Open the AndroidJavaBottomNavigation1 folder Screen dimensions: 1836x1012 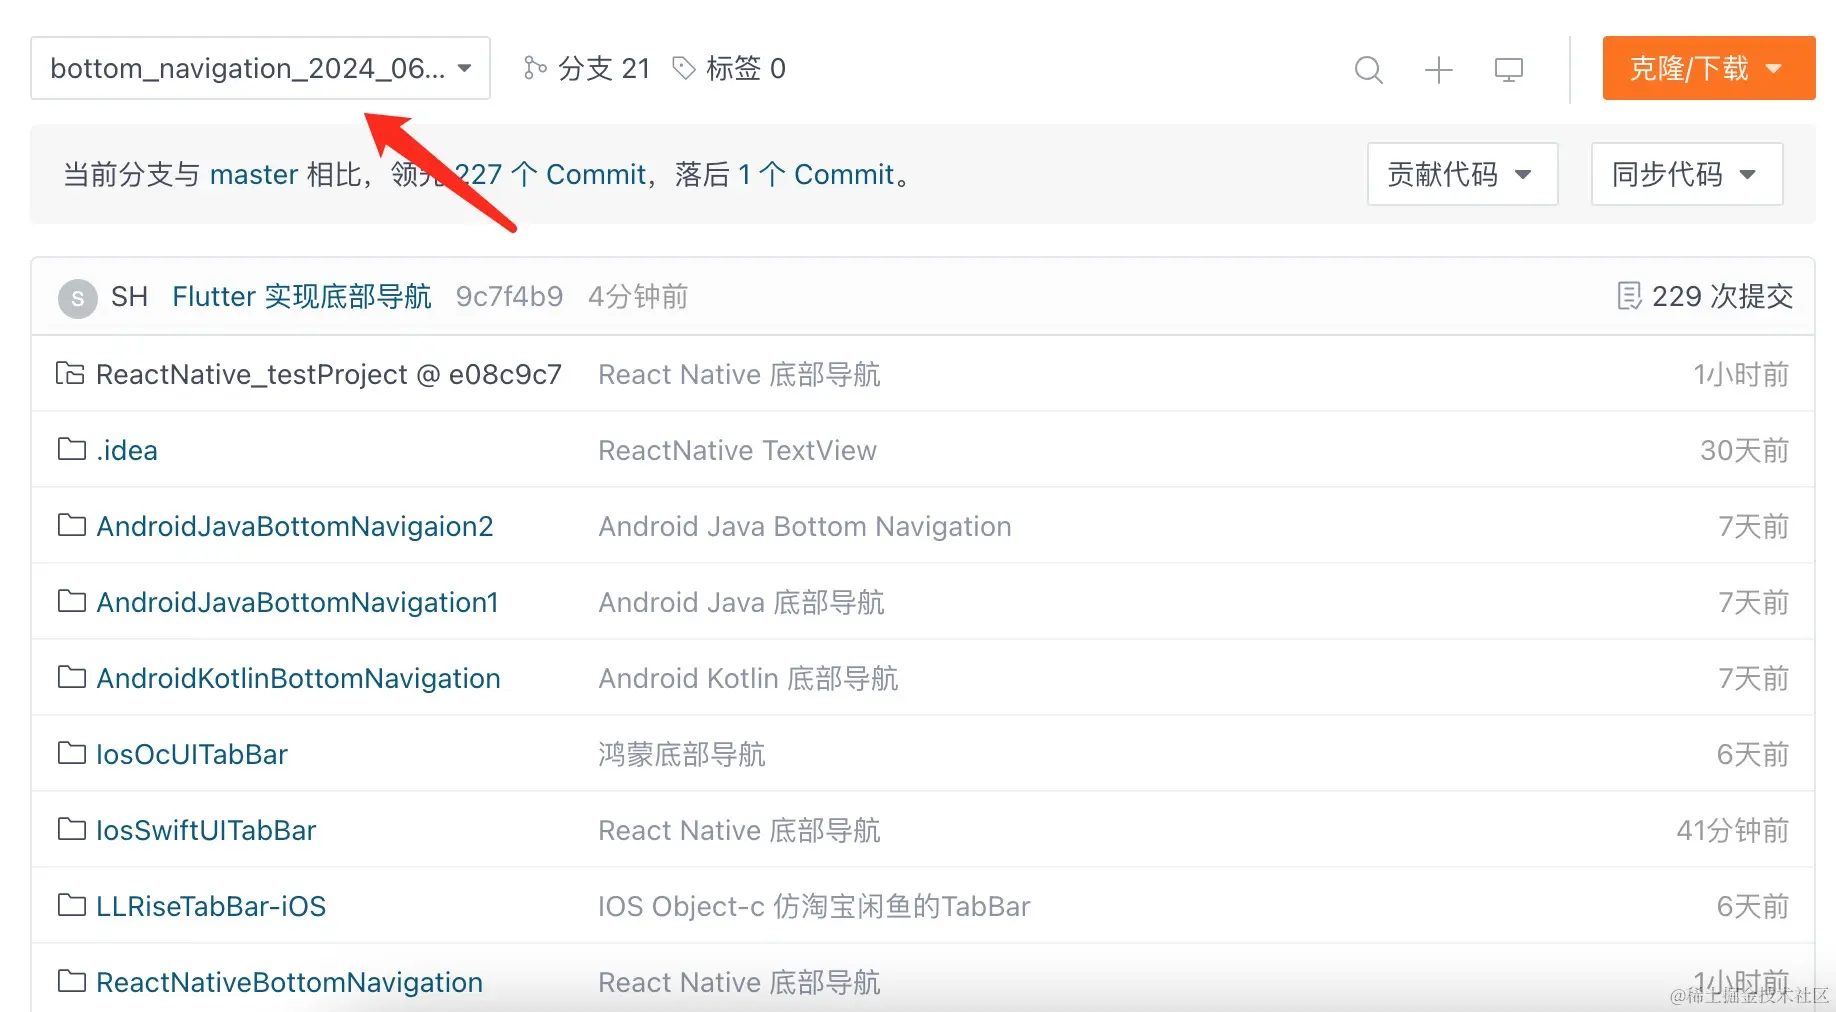[x=297, y=603]
